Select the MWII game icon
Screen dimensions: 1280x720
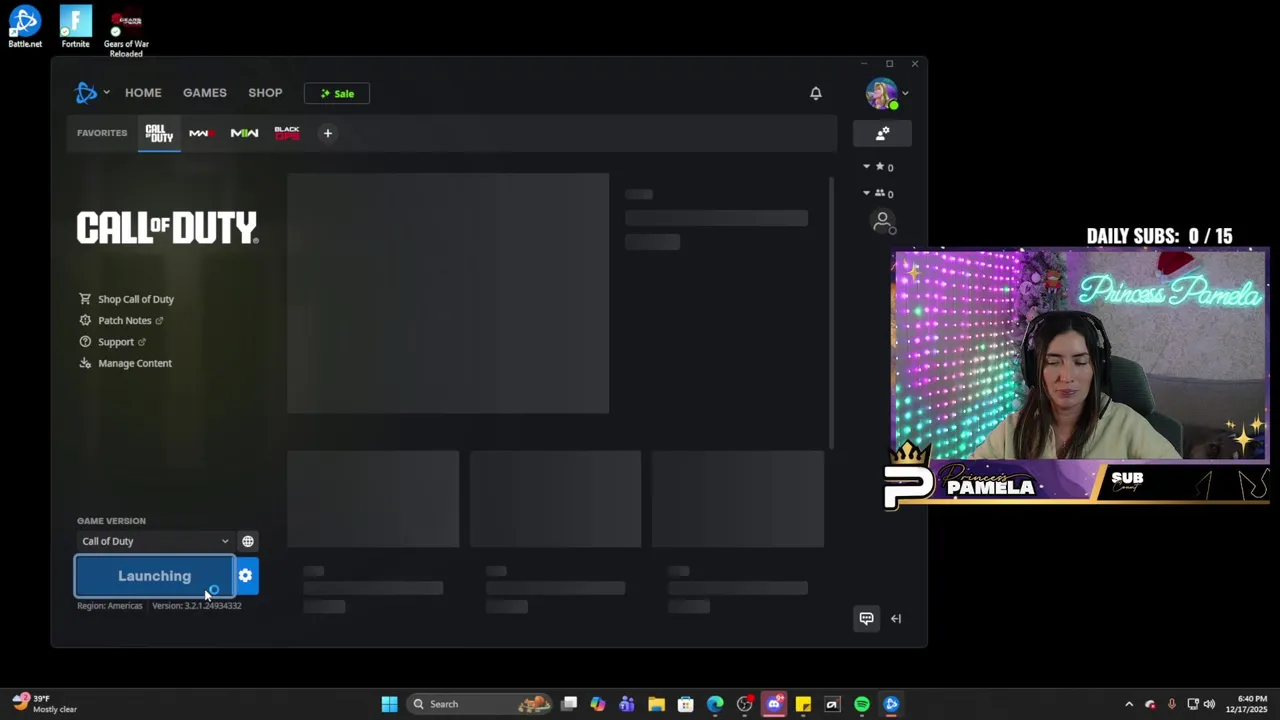pos(244,133)
